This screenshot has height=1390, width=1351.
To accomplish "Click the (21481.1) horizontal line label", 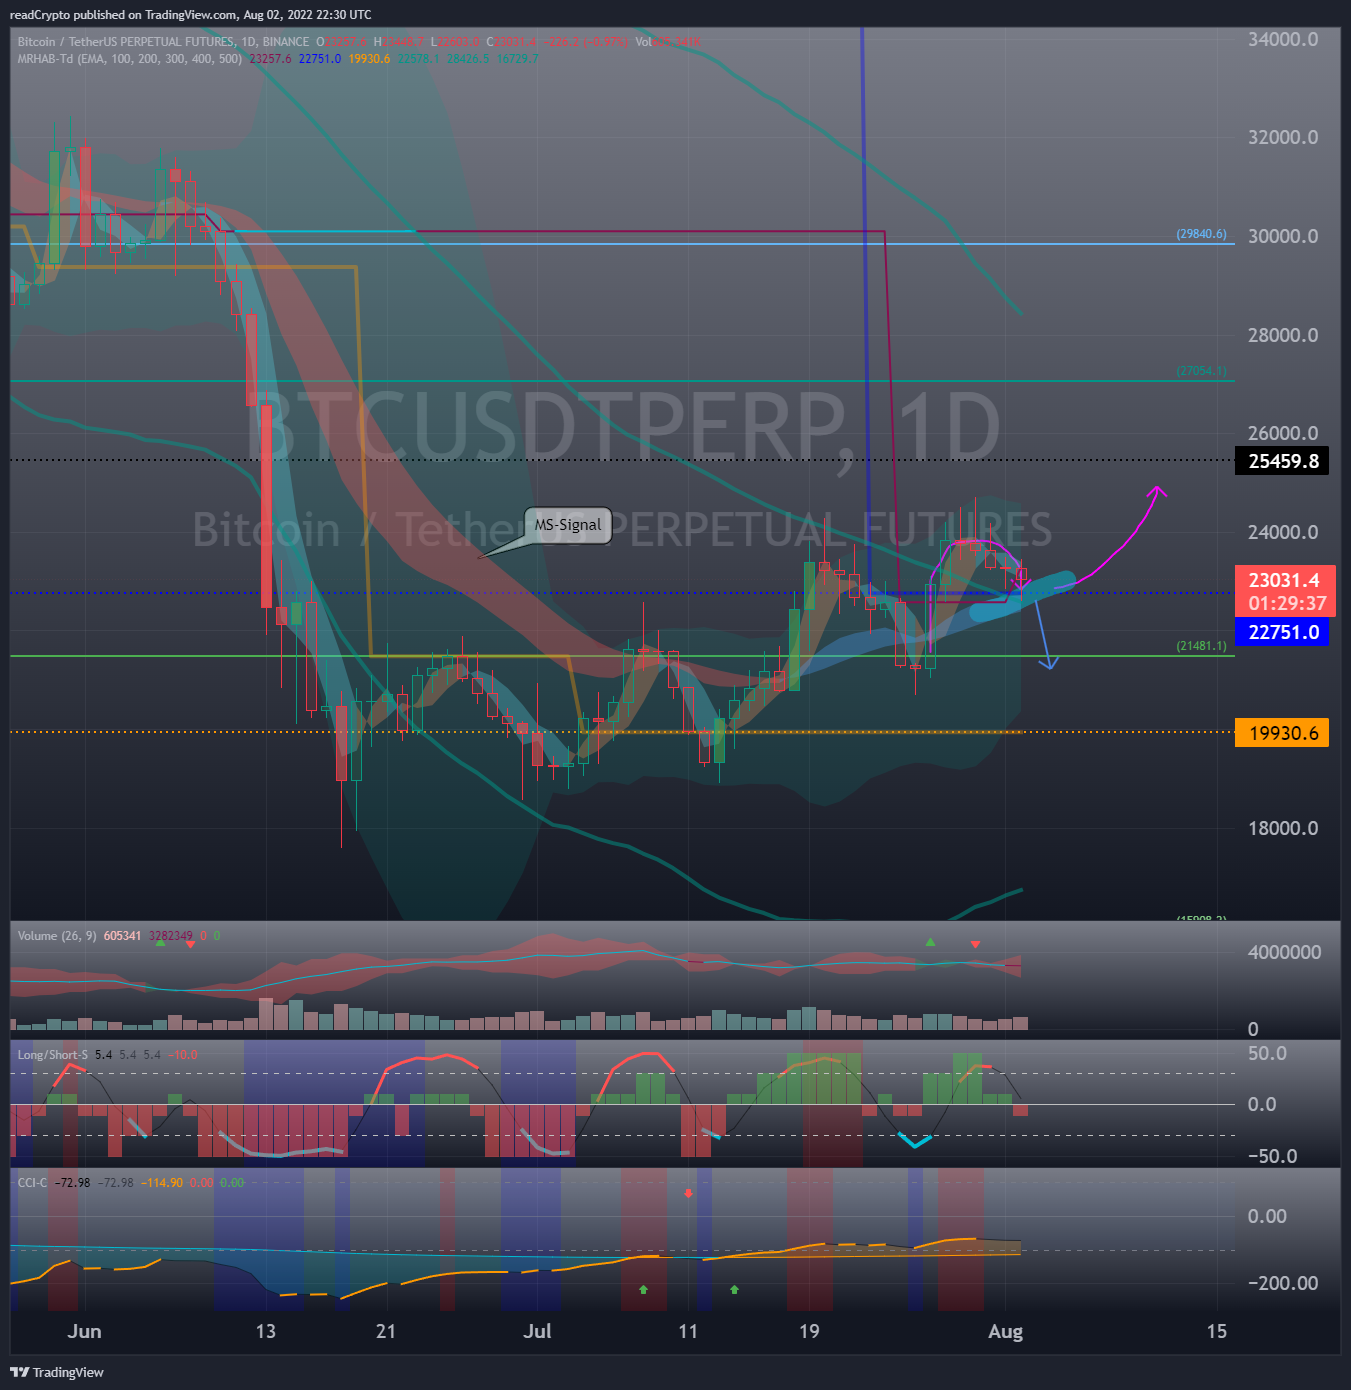I will 1201,646.
